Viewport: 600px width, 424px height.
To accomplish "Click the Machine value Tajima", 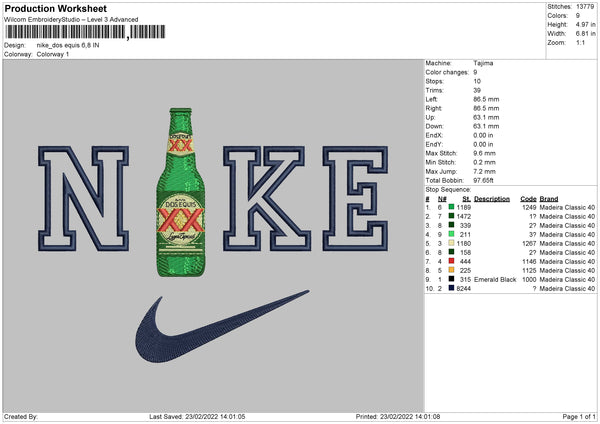I will [x=483, y=63].
